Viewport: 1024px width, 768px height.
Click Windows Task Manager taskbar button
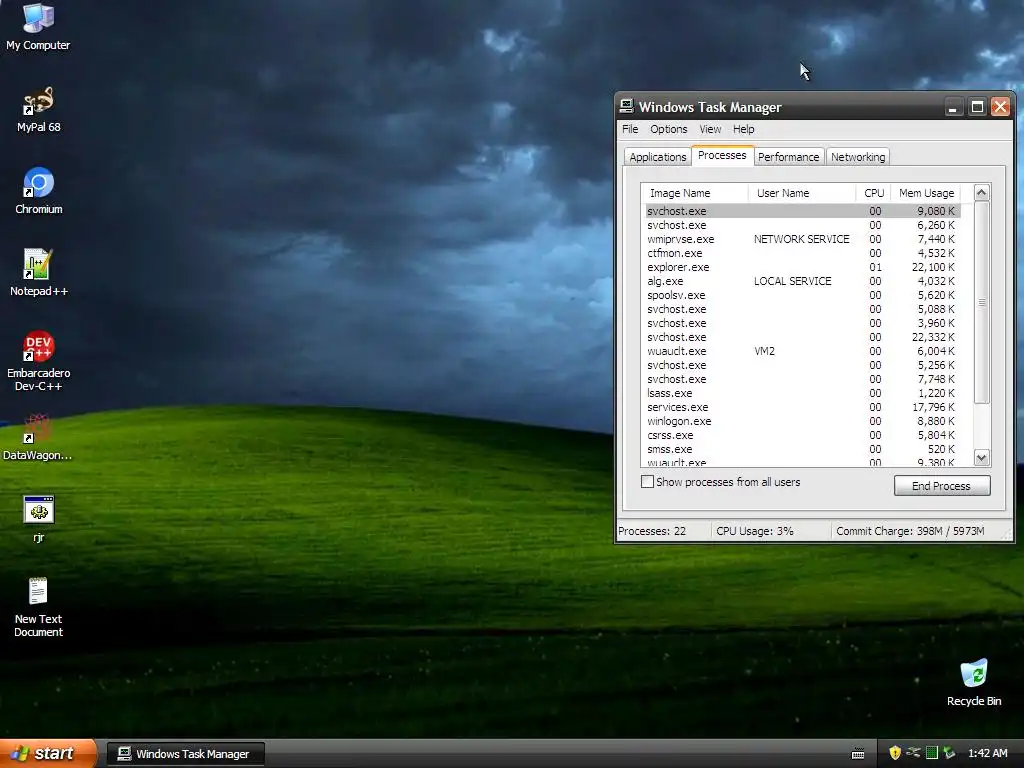coord(185,754)
